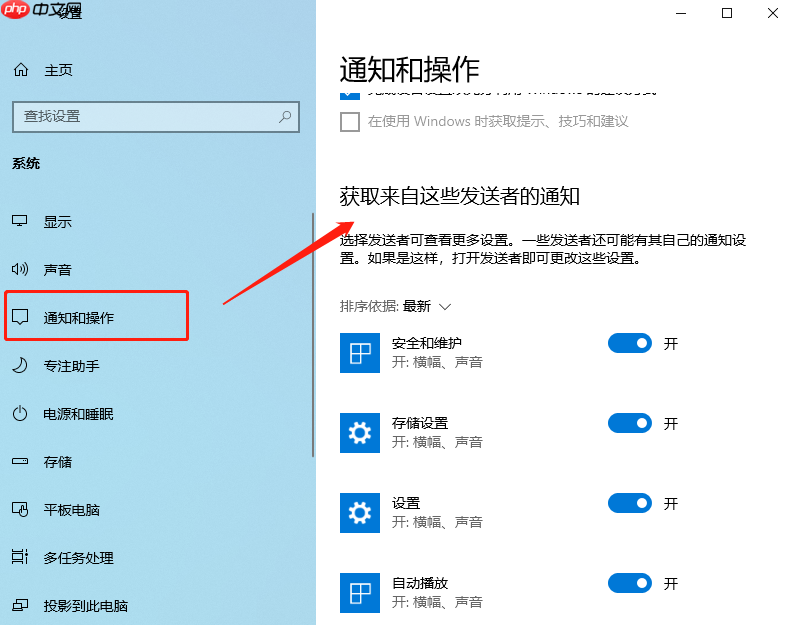788x625 pixels.
Task: Turn off 安全和维护 notifications toggle
Action: pos(629,343)
